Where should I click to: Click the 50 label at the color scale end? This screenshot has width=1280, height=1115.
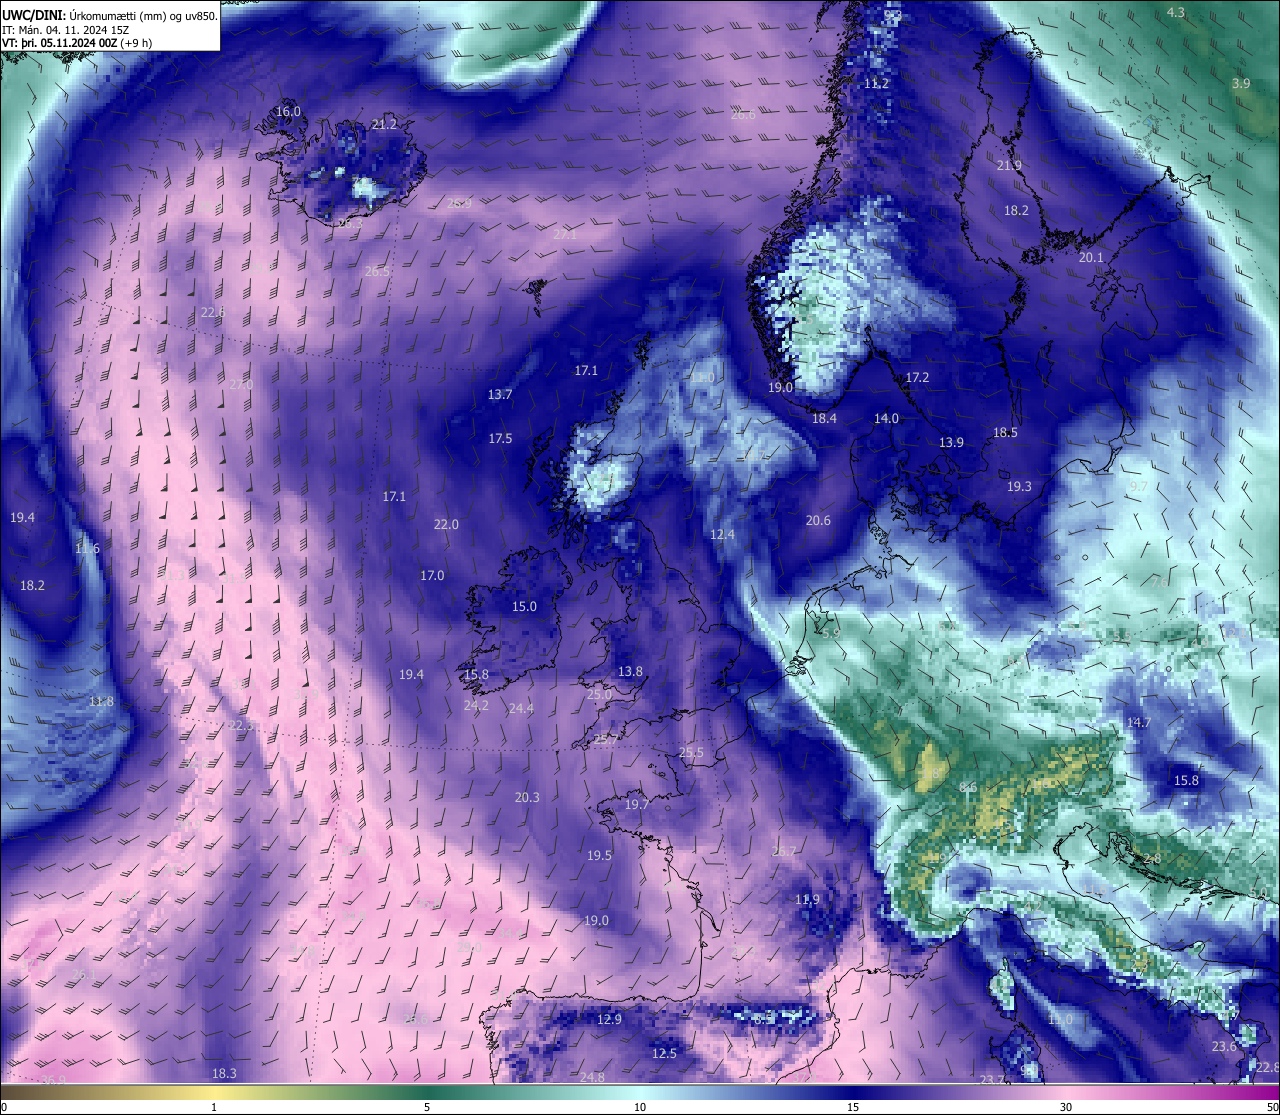coord(1271,1107)
